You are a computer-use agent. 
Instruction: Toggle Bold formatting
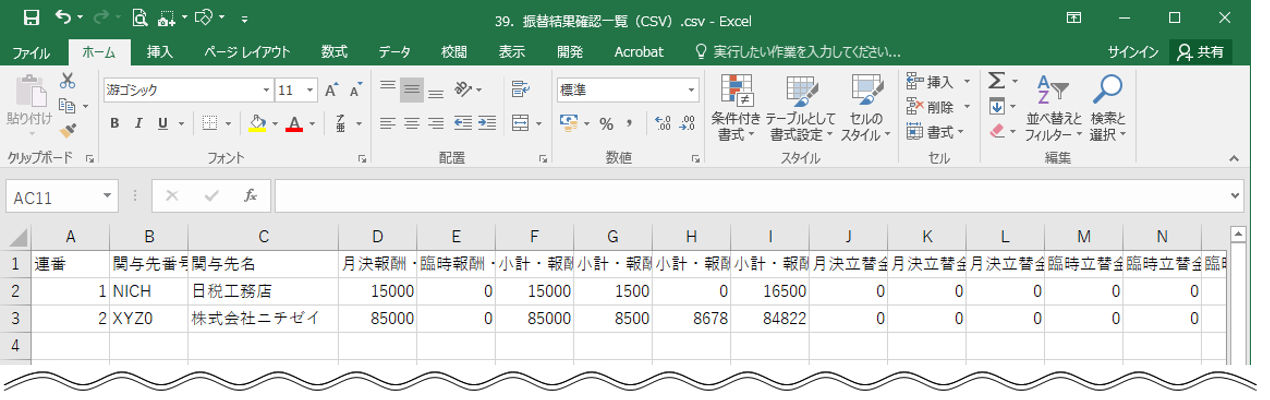(x=115, y=124)
